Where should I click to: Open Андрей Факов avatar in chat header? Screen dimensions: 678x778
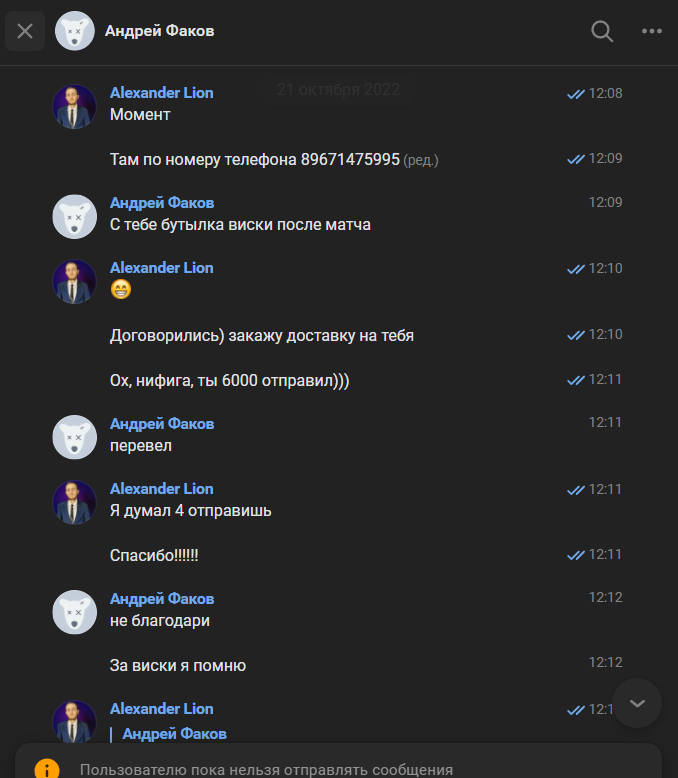click(74, 31)
